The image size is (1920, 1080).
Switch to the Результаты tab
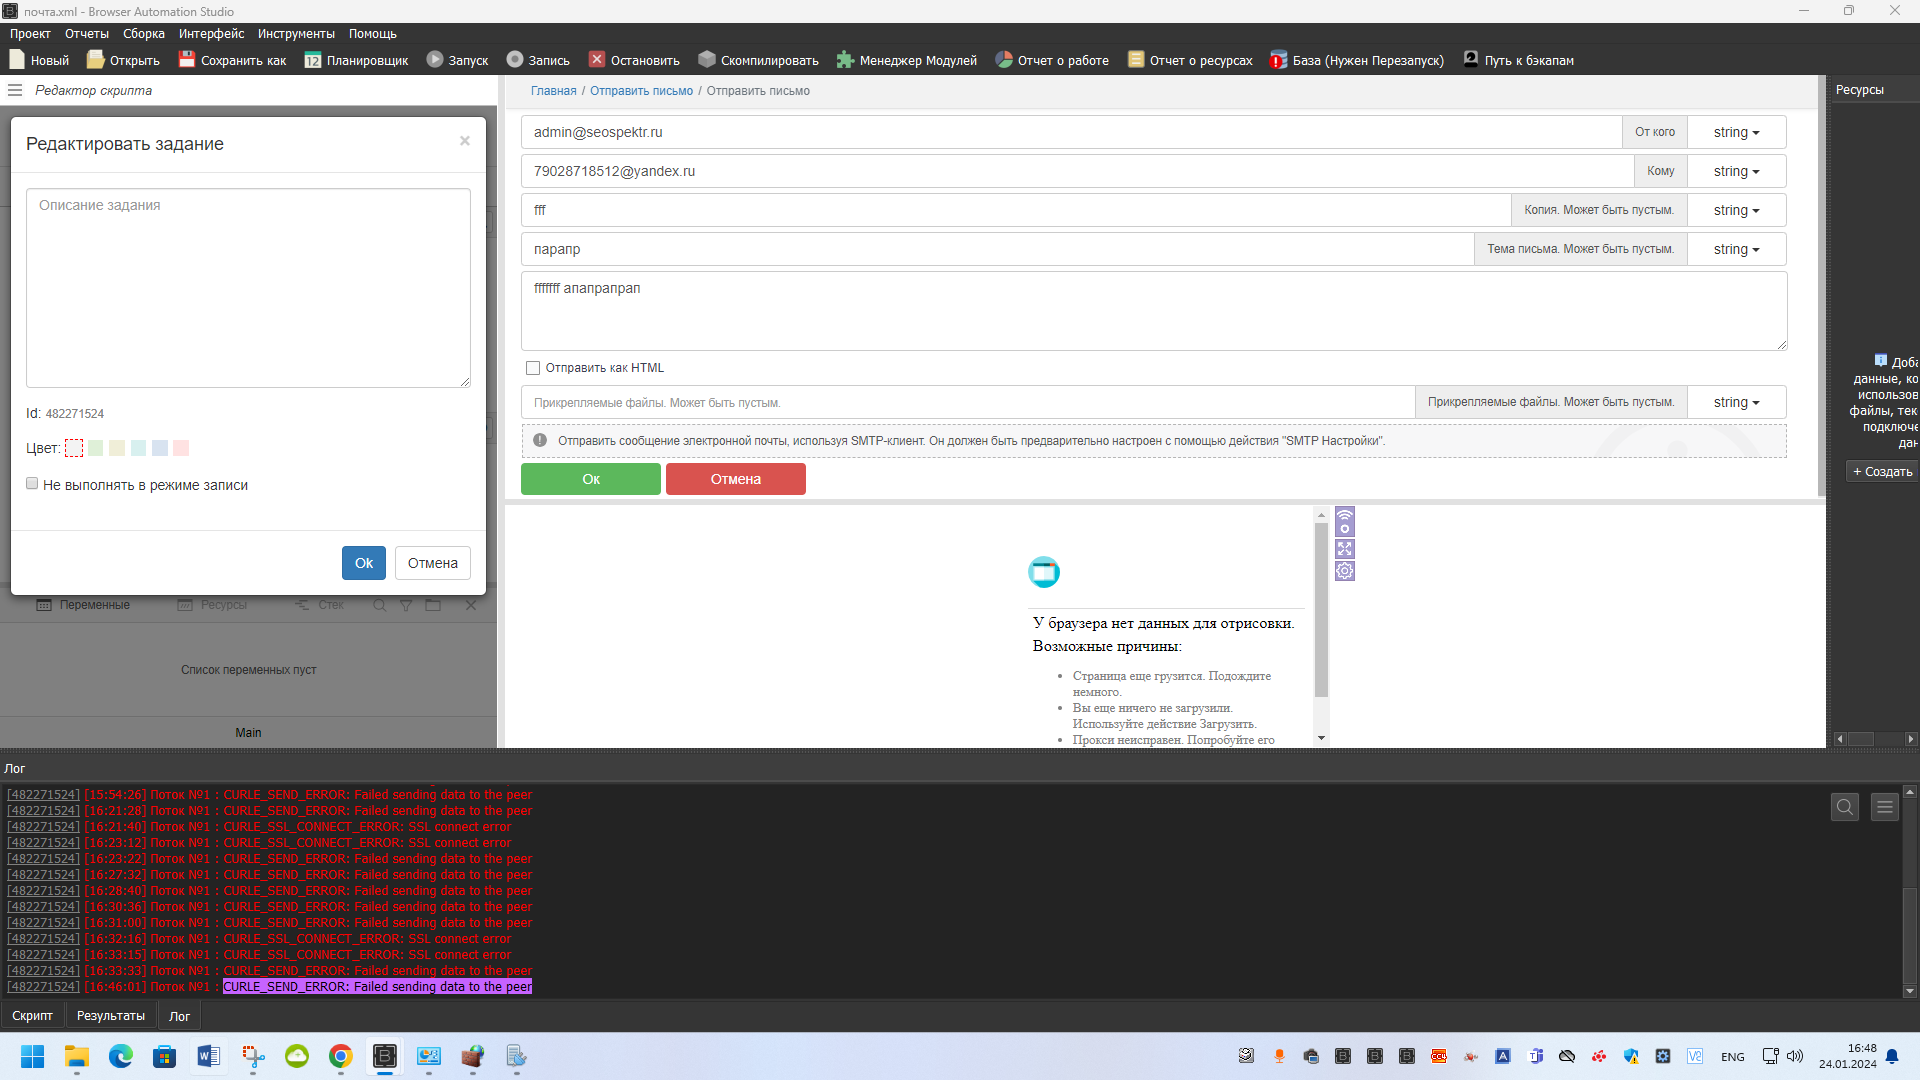(x=111, y=1016)
